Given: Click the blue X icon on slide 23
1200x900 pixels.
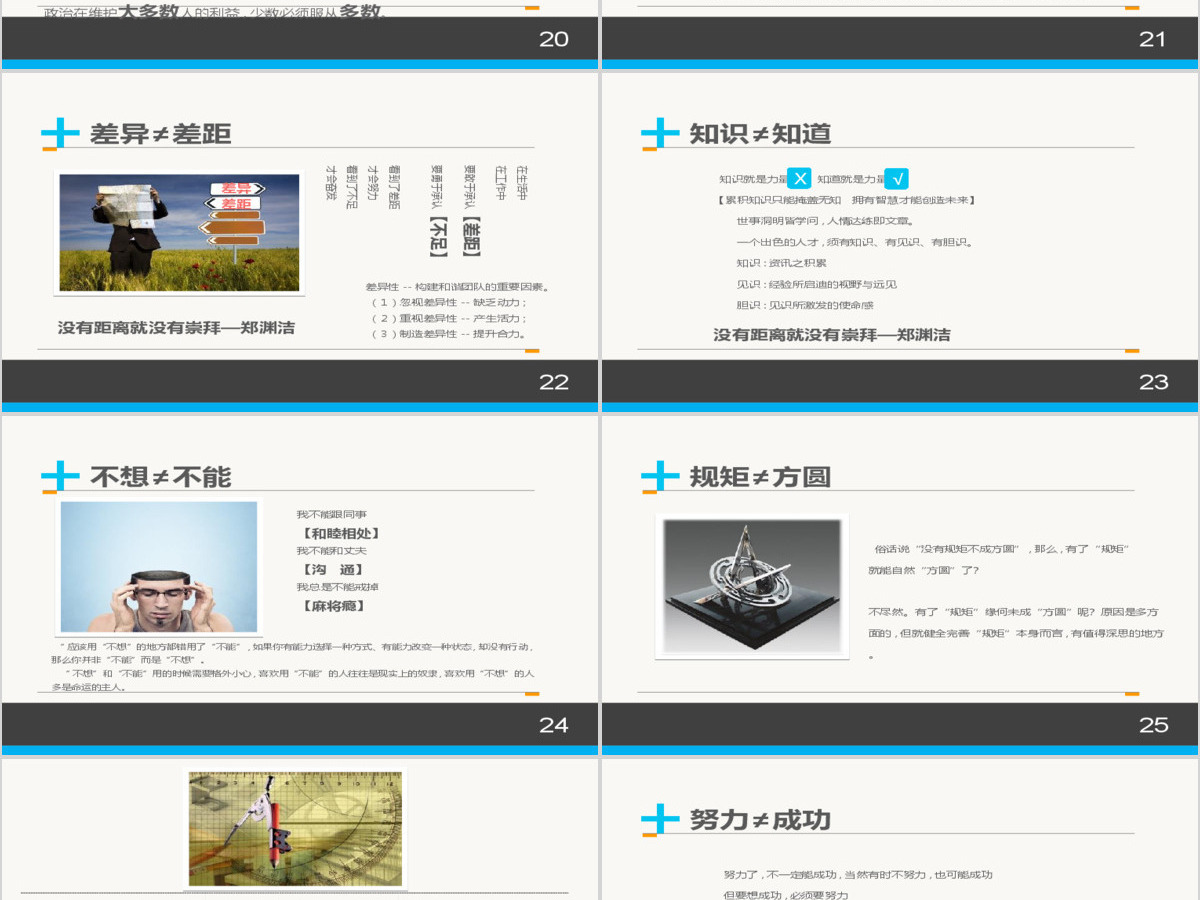Looking at the screenshot, I should 799,179.
